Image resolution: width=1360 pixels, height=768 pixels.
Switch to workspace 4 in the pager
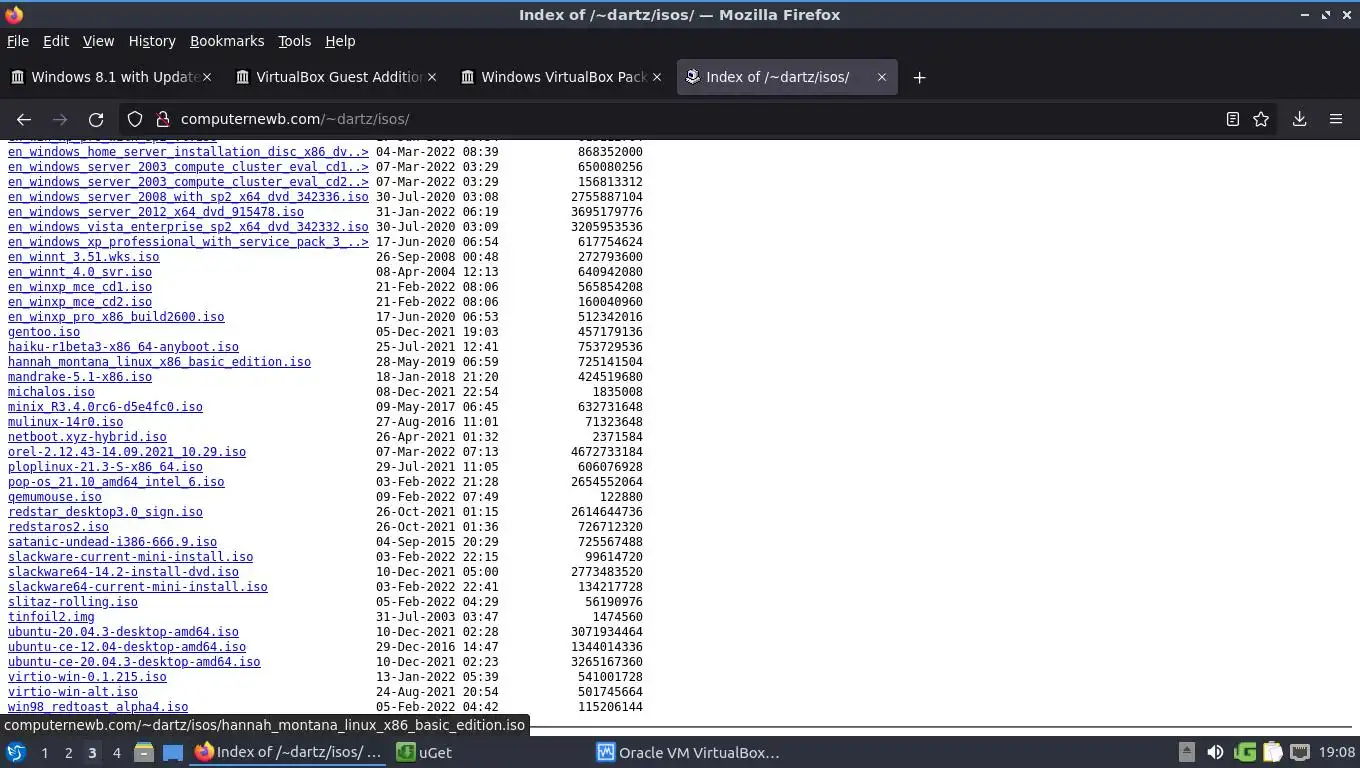[116, 752]
